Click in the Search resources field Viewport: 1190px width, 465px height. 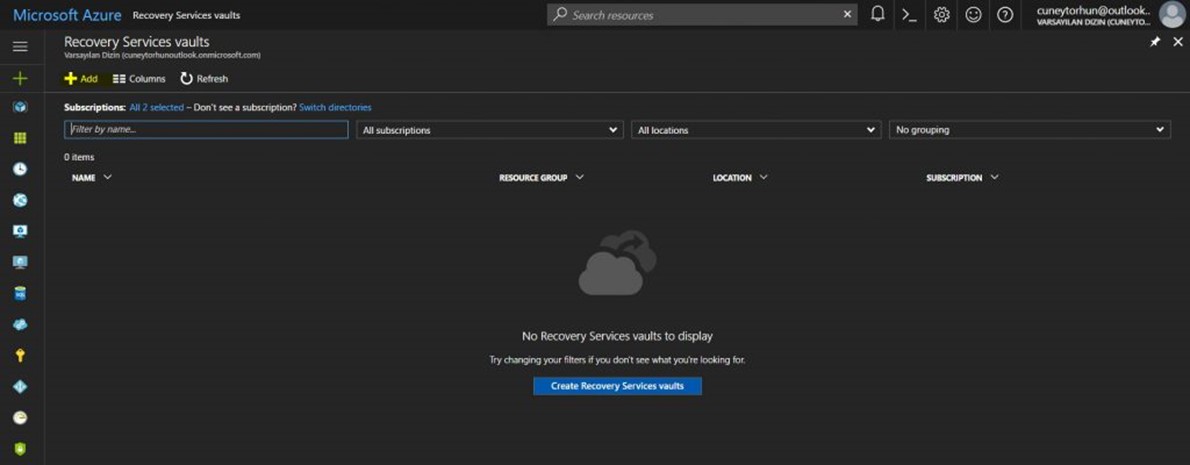coord(702,14)
